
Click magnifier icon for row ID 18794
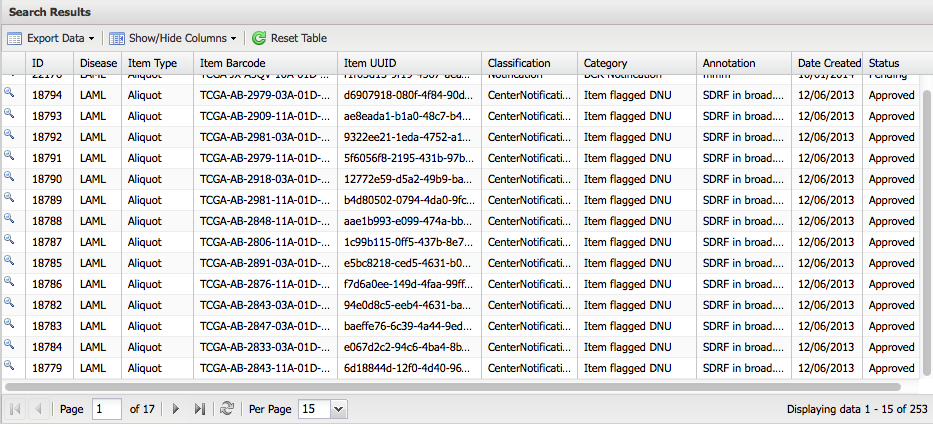9,93
